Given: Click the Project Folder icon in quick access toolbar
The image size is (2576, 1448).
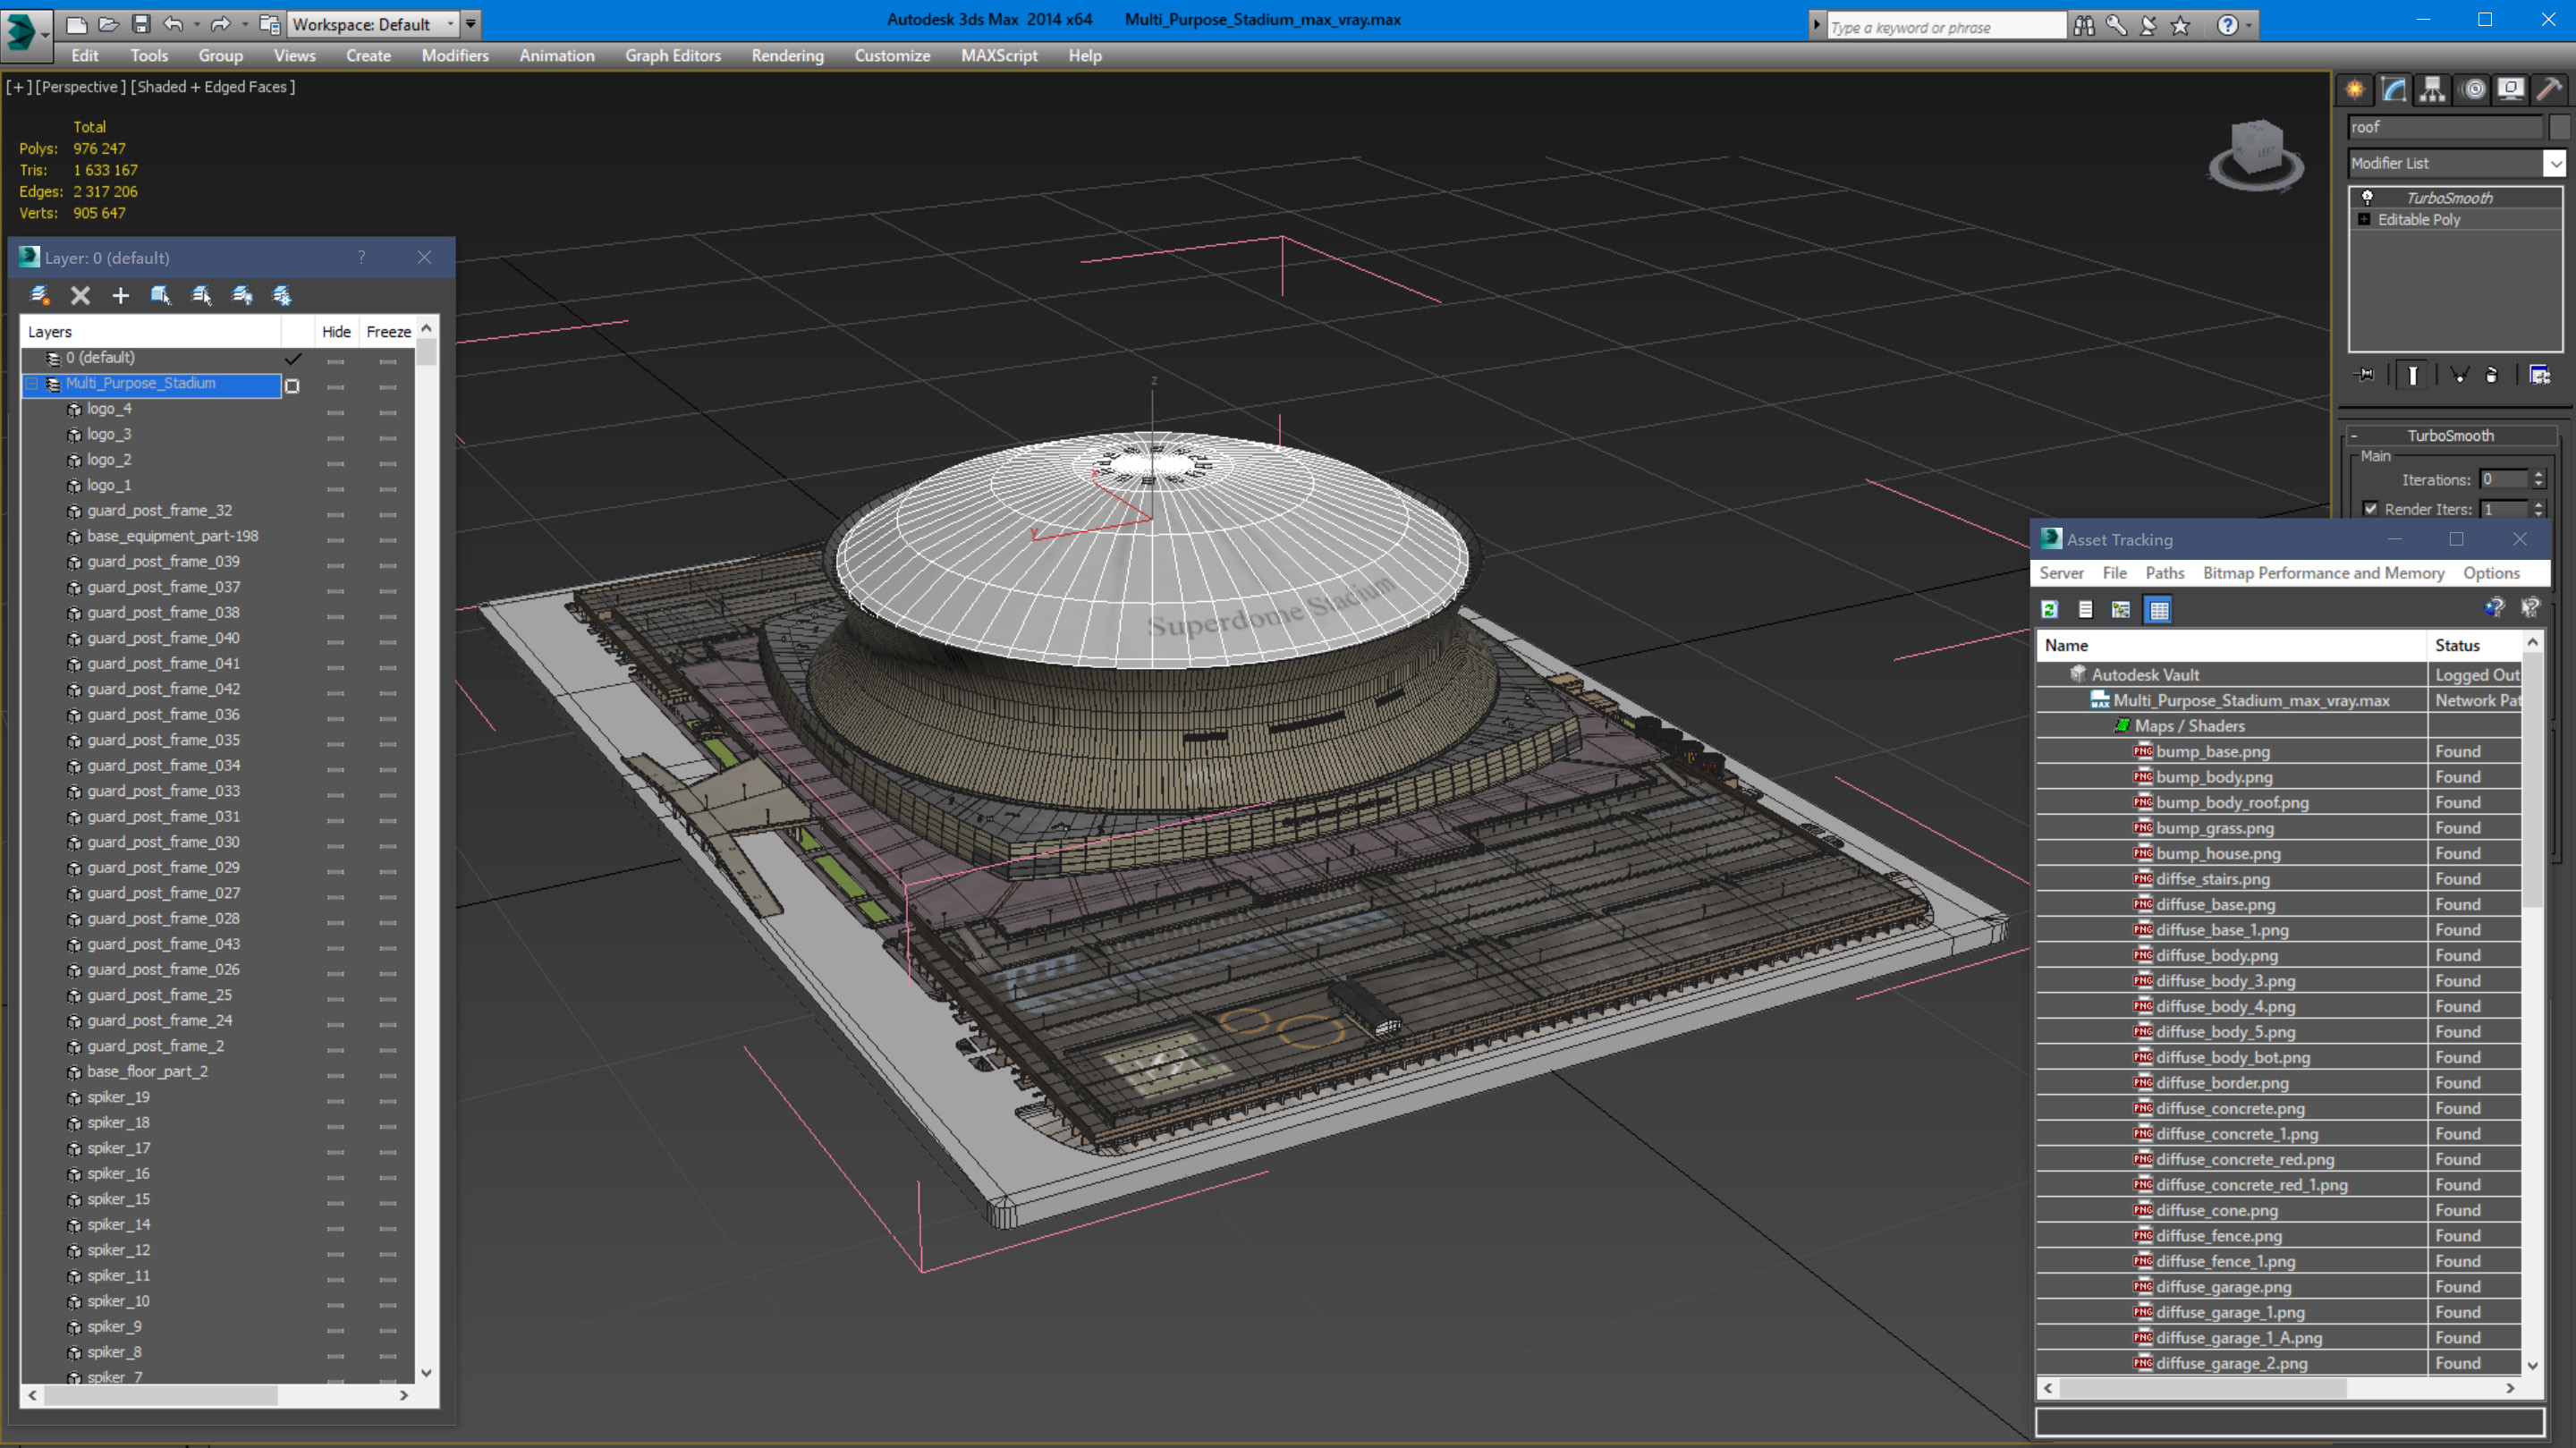Looking at the screenshot, I should (x=269, y=24).
